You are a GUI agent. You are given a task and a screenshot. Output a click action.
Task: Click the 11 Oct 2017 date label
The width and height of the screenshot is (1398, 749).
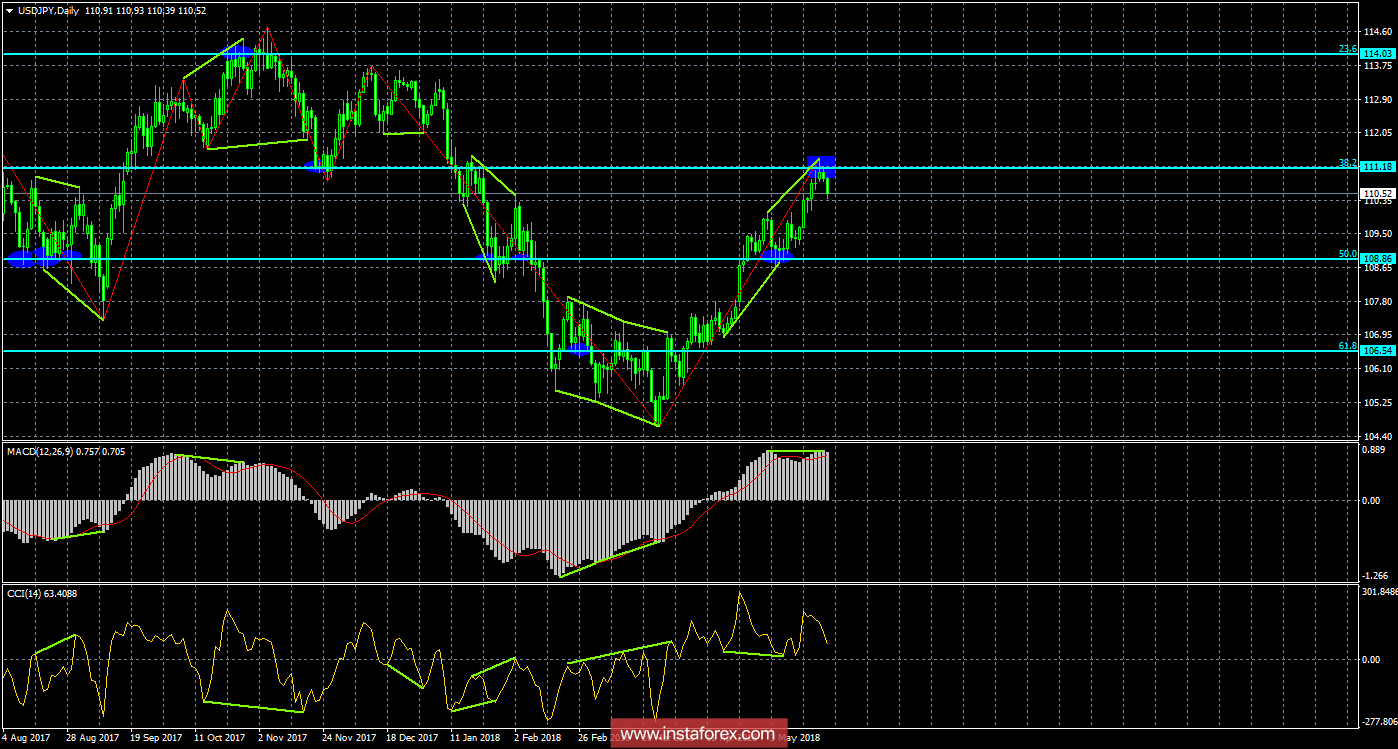click(219, 738)
